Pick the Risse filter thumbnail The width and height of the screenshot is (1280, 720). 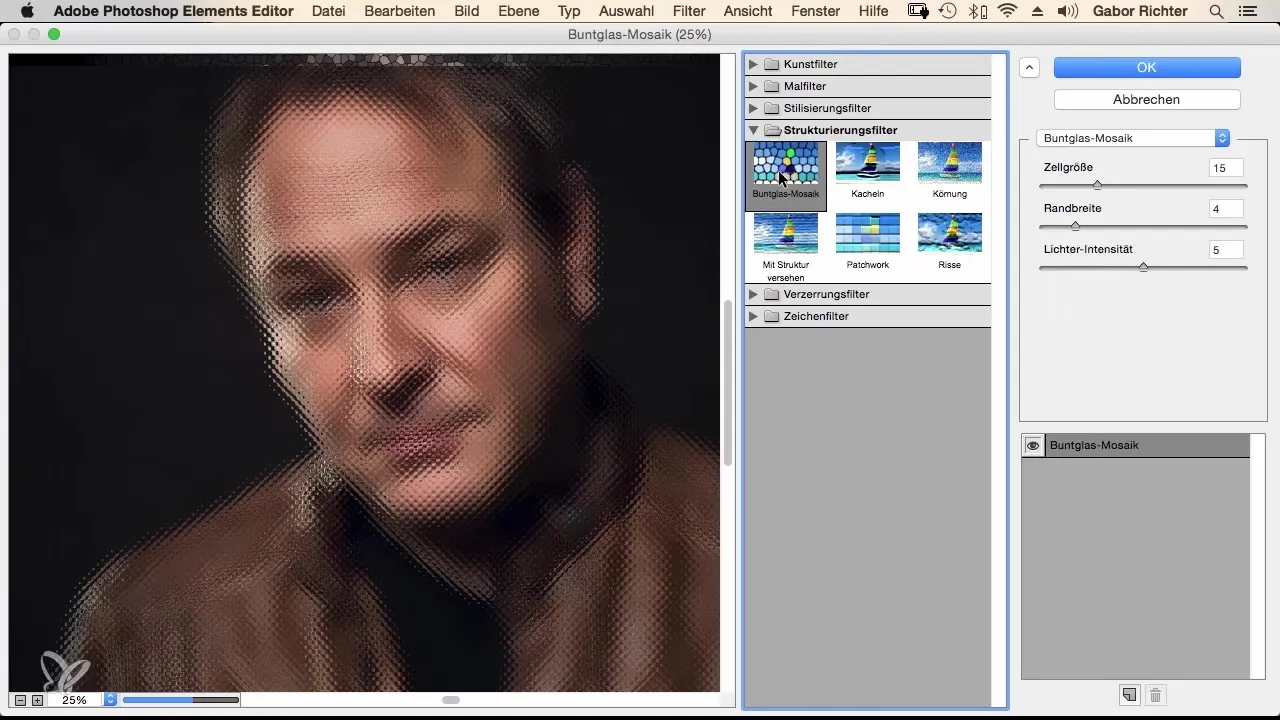[949, 241]
